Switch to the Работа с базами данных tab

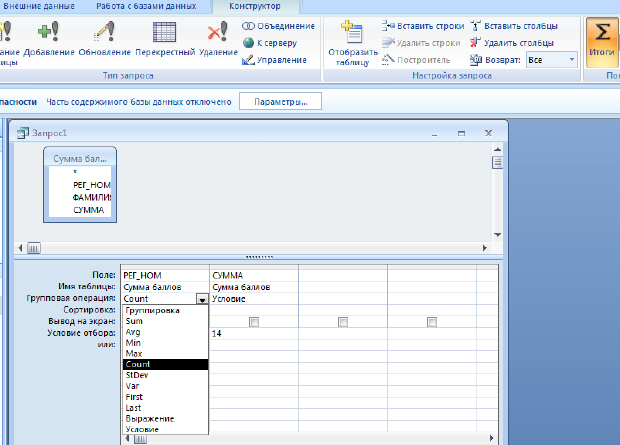[144, 6]
